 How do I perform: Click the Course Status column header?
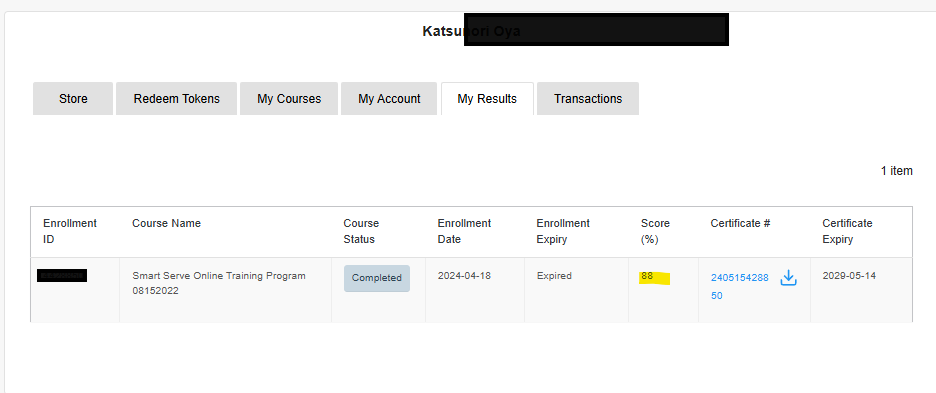tap(361, 231)
